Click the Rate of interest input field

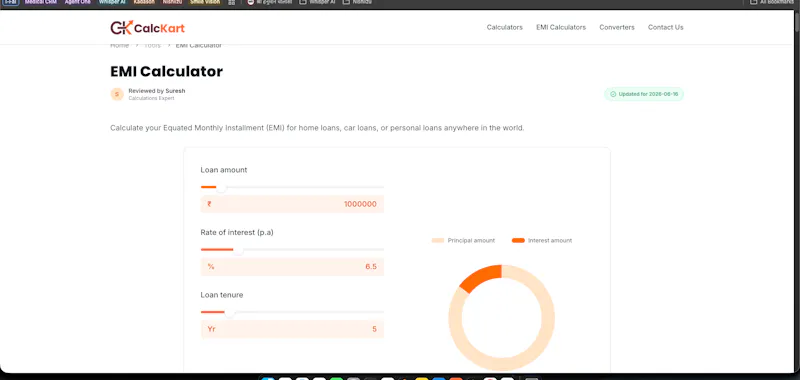pyautogui.click(x=292, y=267)
